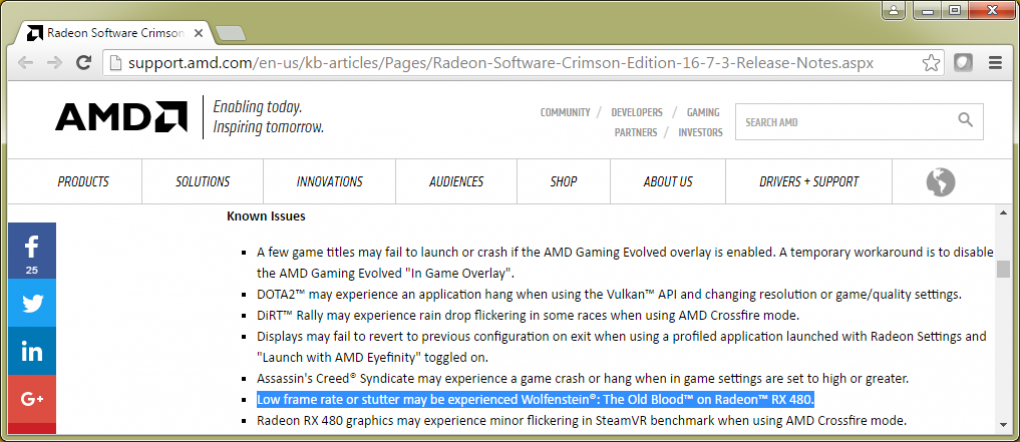1020x442 pixels.
Task: Open the Developers link
Action: coord(637,113)
